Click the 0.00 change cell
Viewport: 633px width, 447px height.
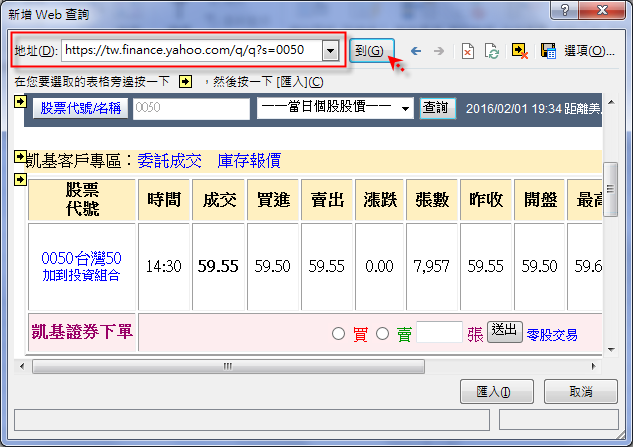379,267
